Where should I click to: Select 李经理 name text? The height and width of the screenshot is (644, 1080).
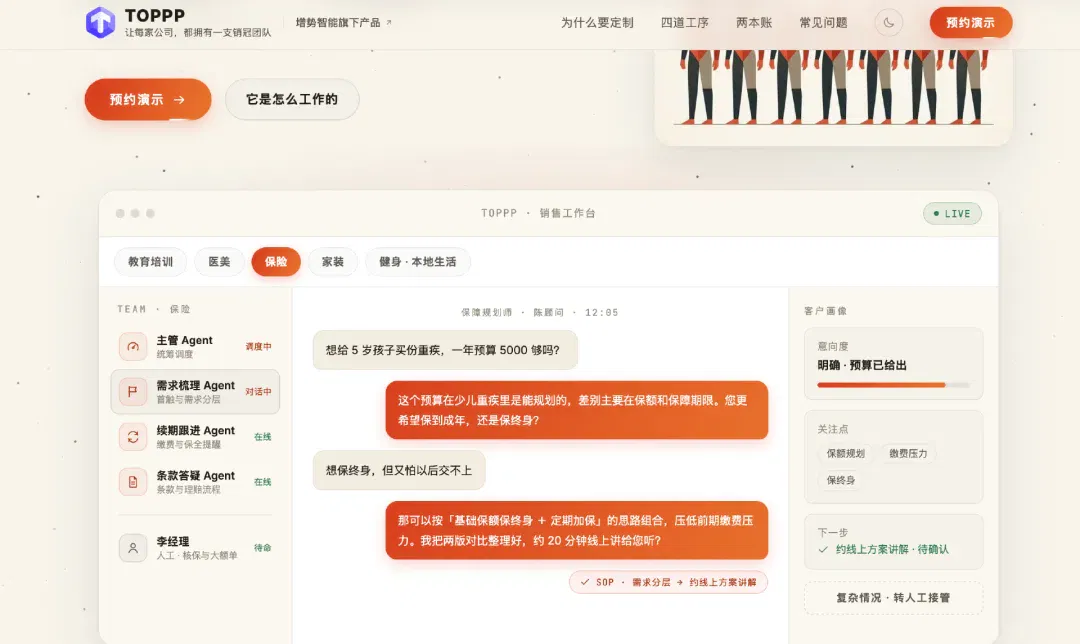[x=173, y=541]
